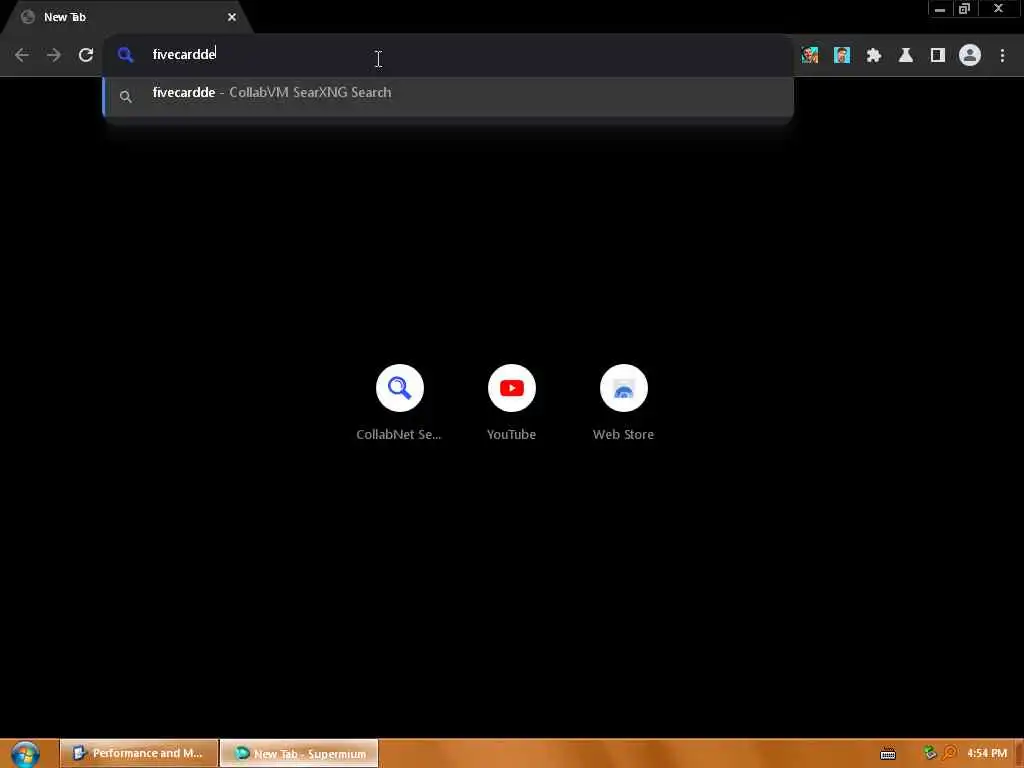Click the blue search icon in address bar
This screenshot has width=1024, height=768.
pos(125,55)
